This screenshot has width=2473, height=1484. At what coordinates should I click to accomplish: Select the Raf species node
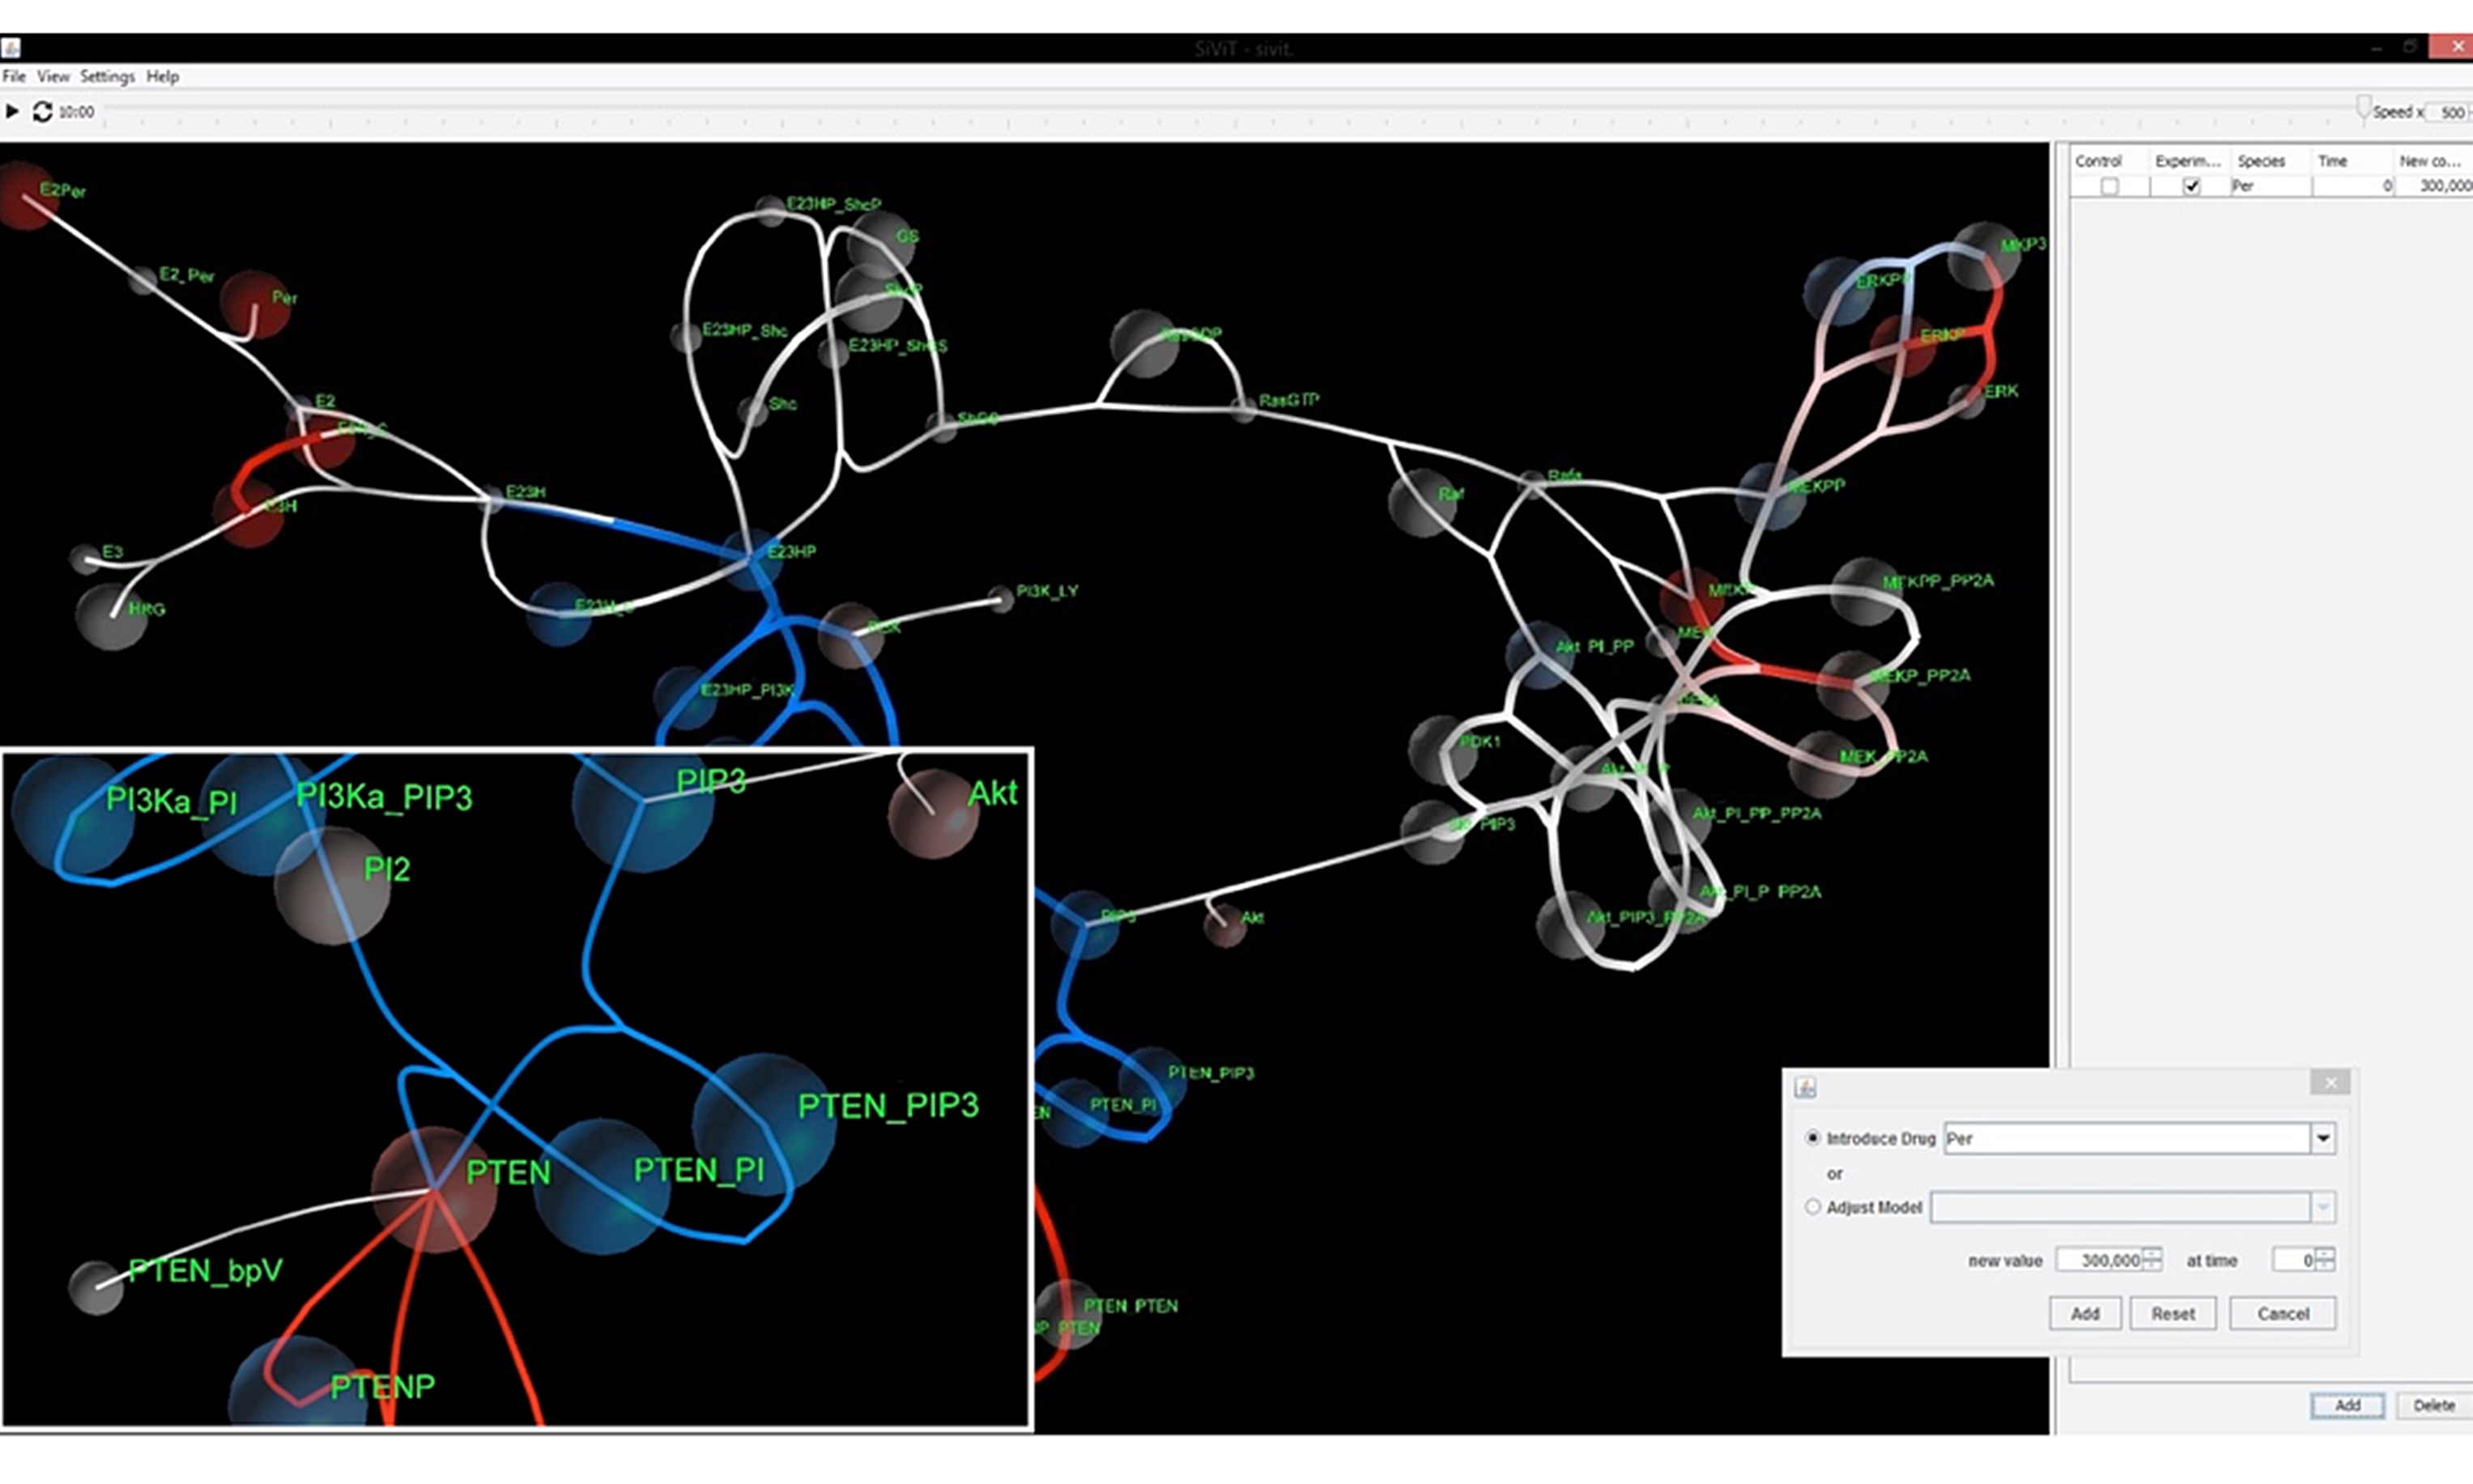click(x=1422, y=502)
